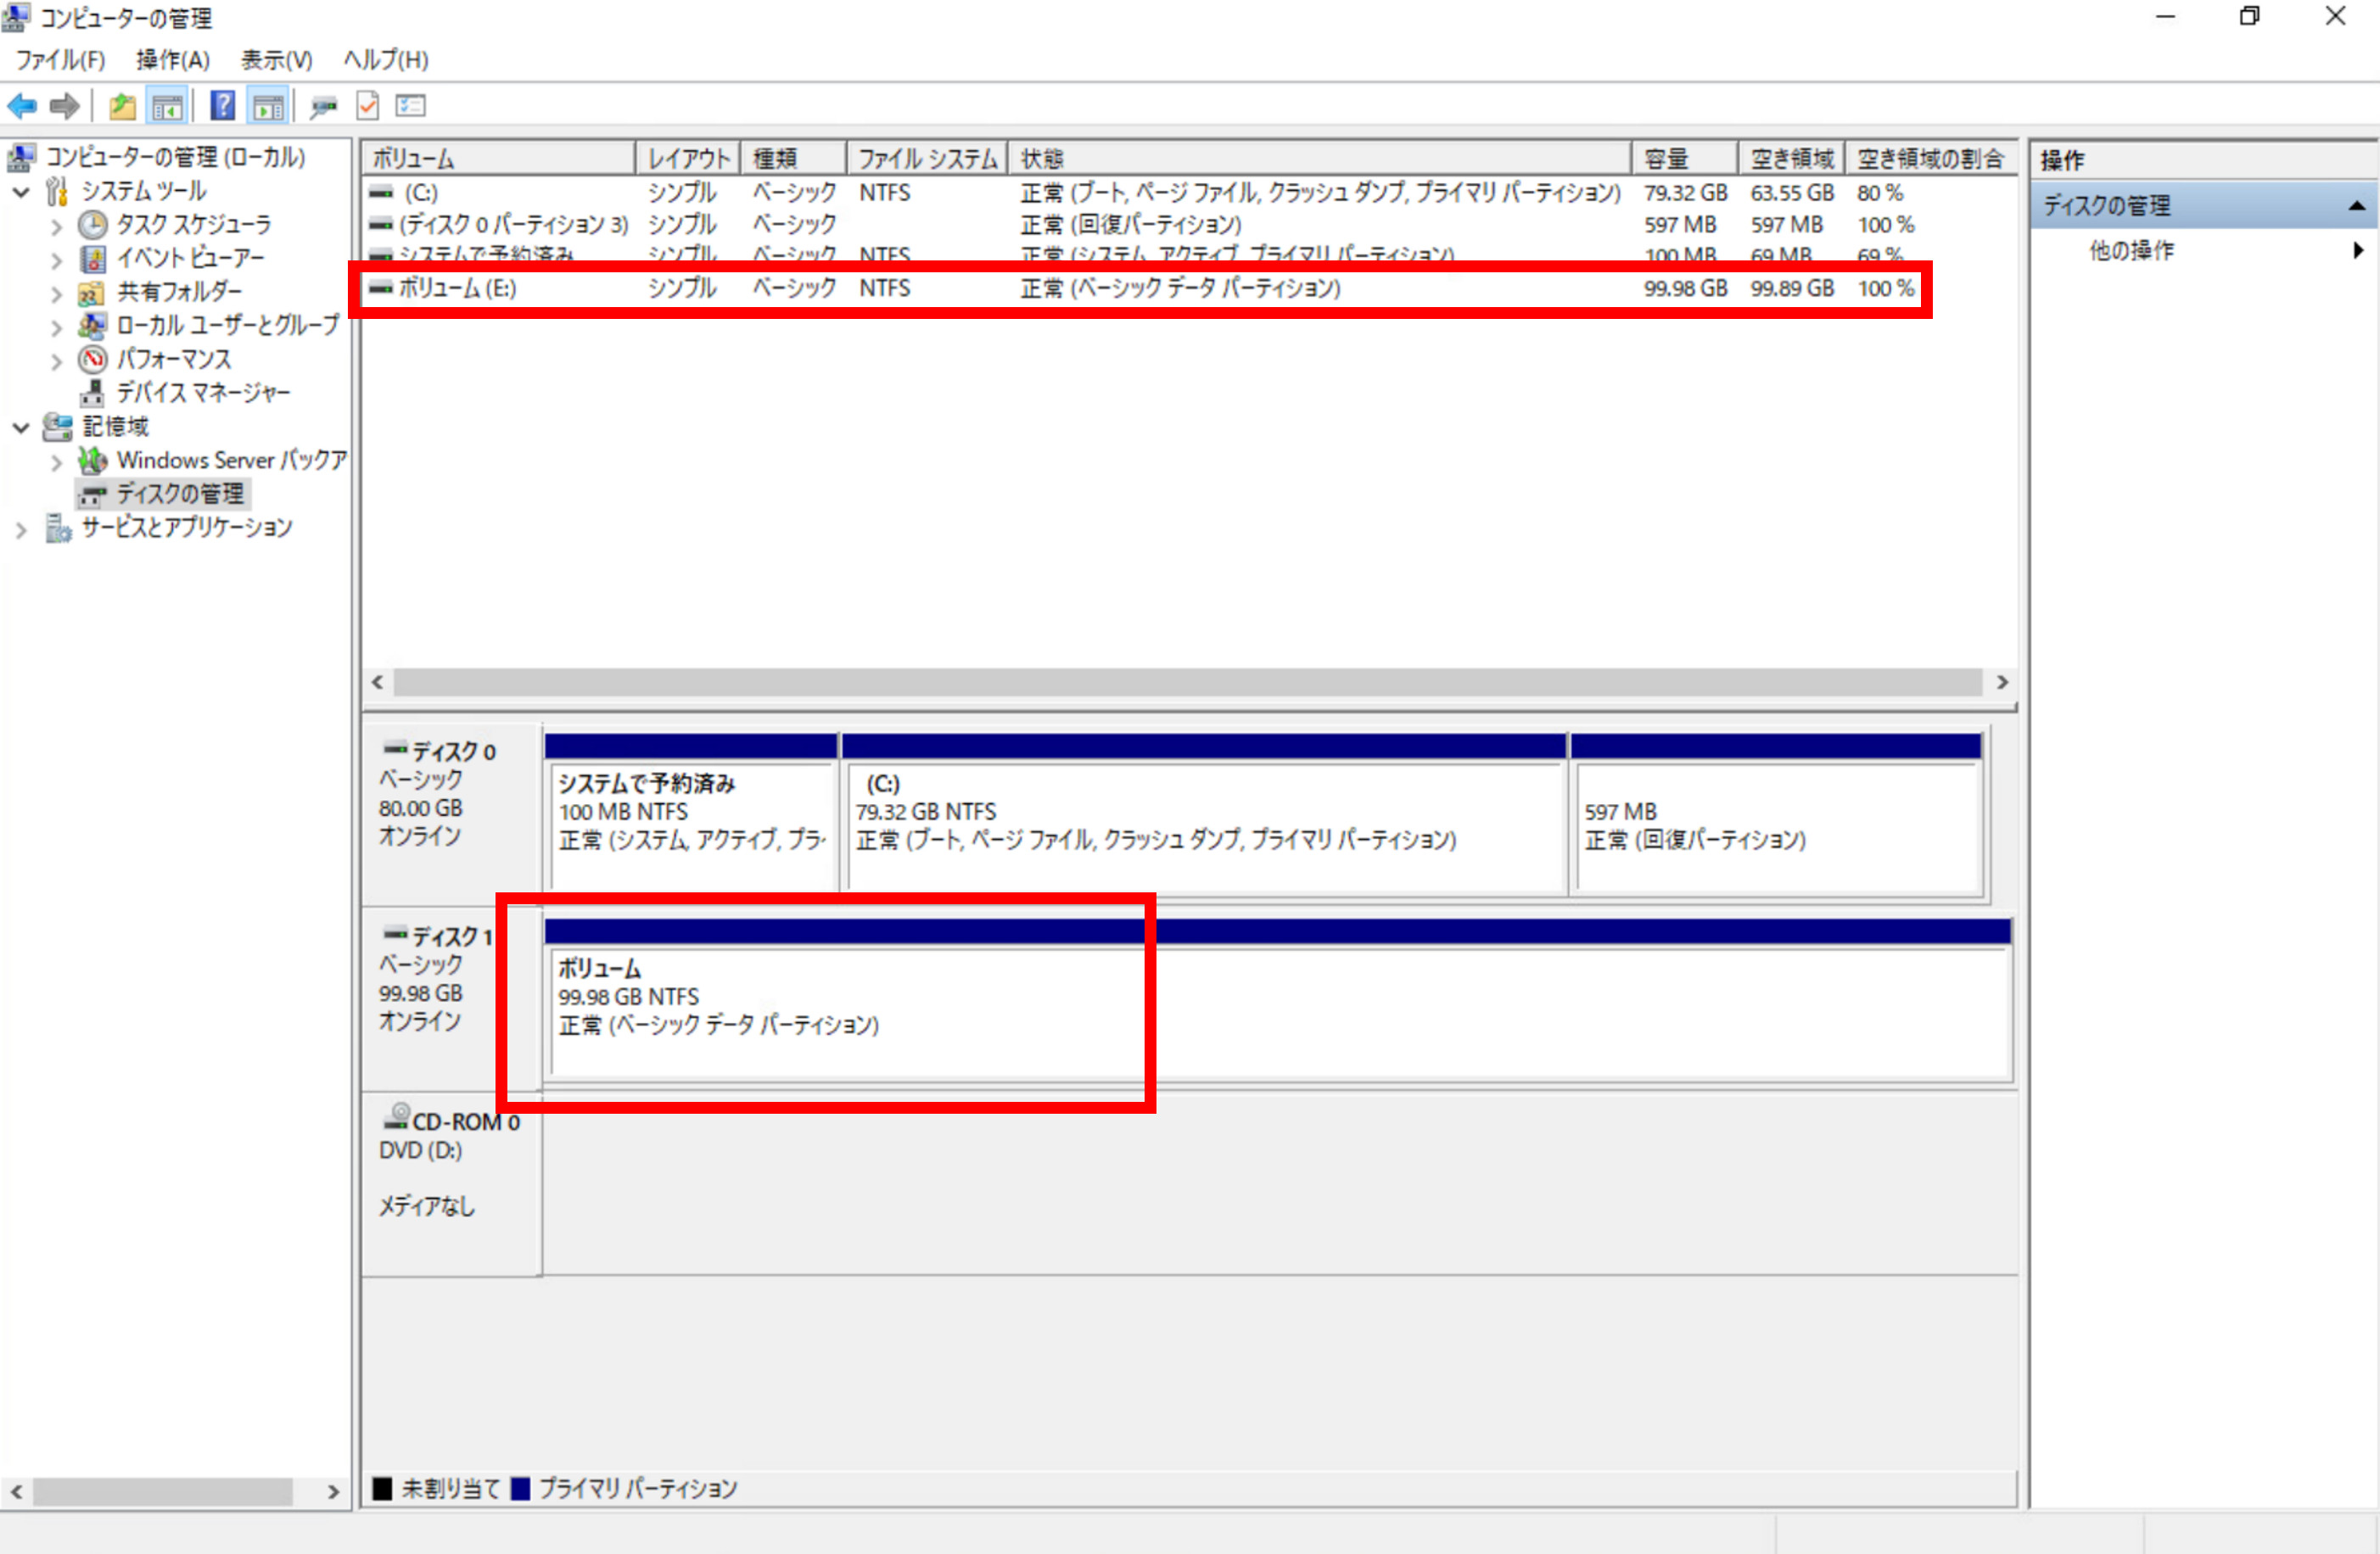Viewport: 2380px width, 1554px height.
Task: Select Task Scheduler clock item
Action: click(x=193, y=225)
